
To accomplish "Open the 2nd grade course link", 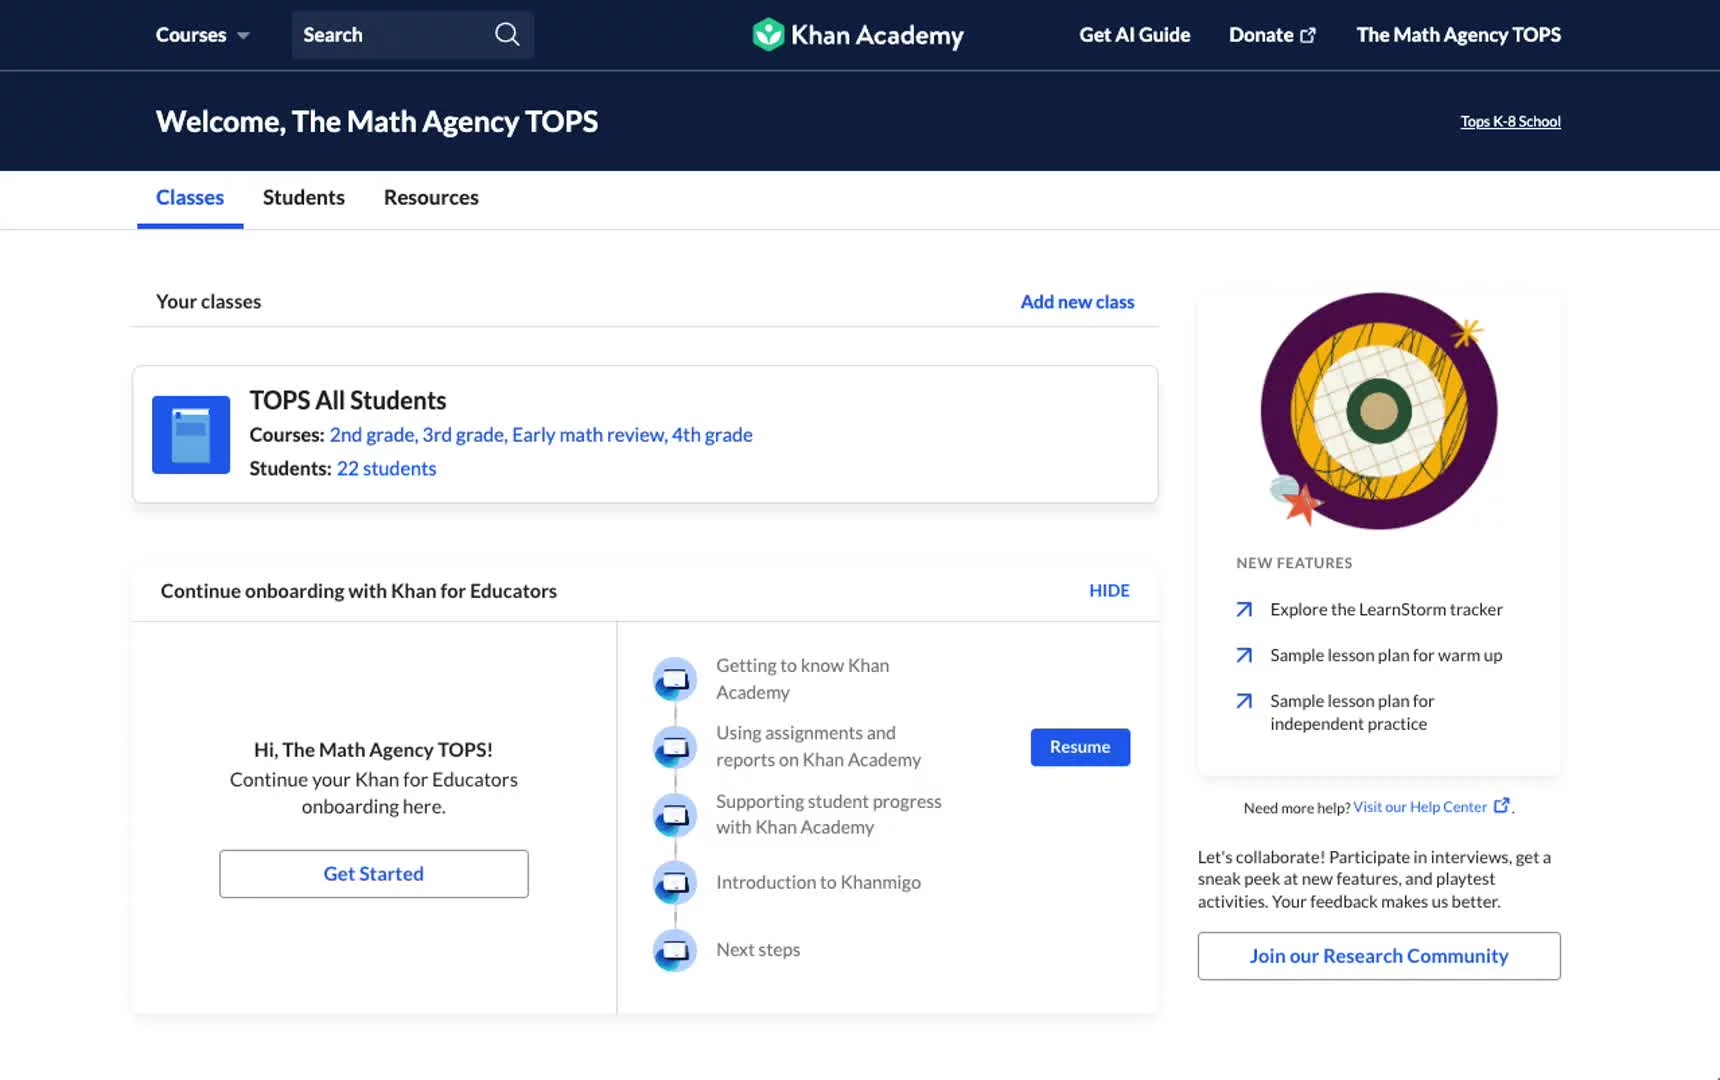I will point(371,435).
